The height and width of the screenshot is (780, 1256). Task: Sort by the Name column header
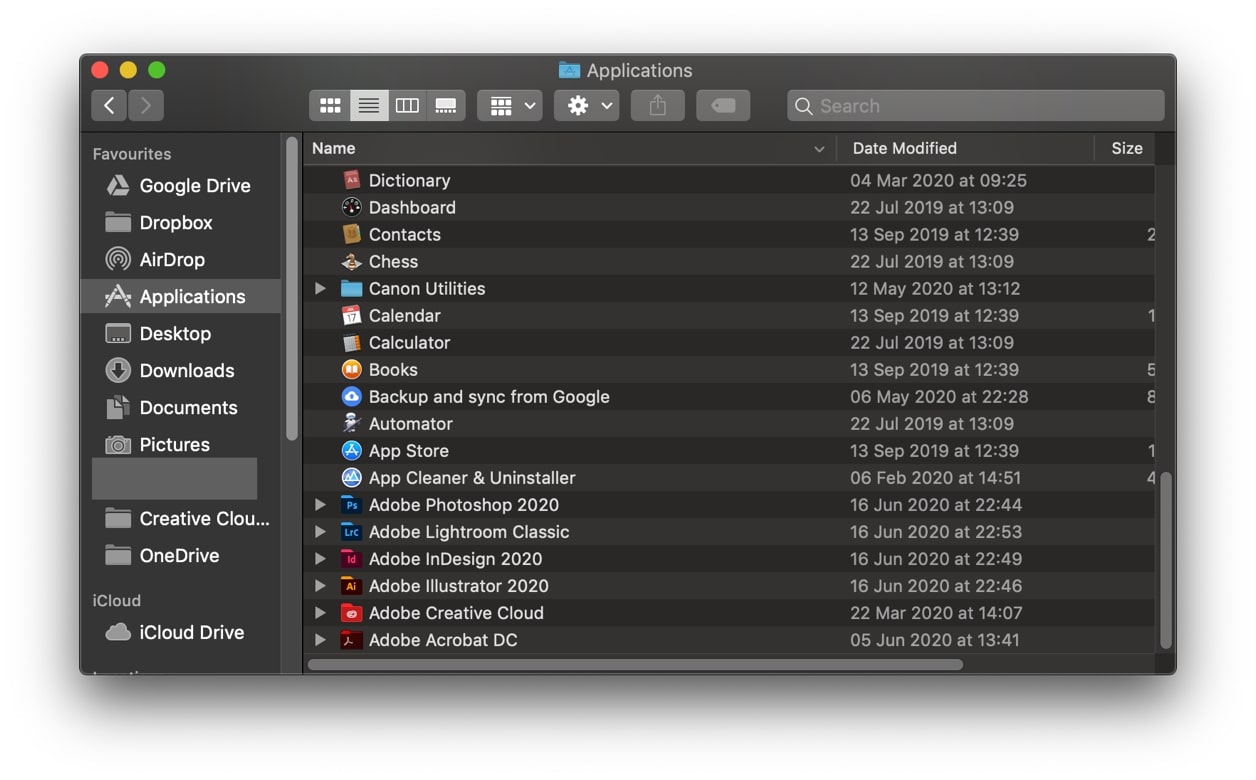(x=569, y=148)
